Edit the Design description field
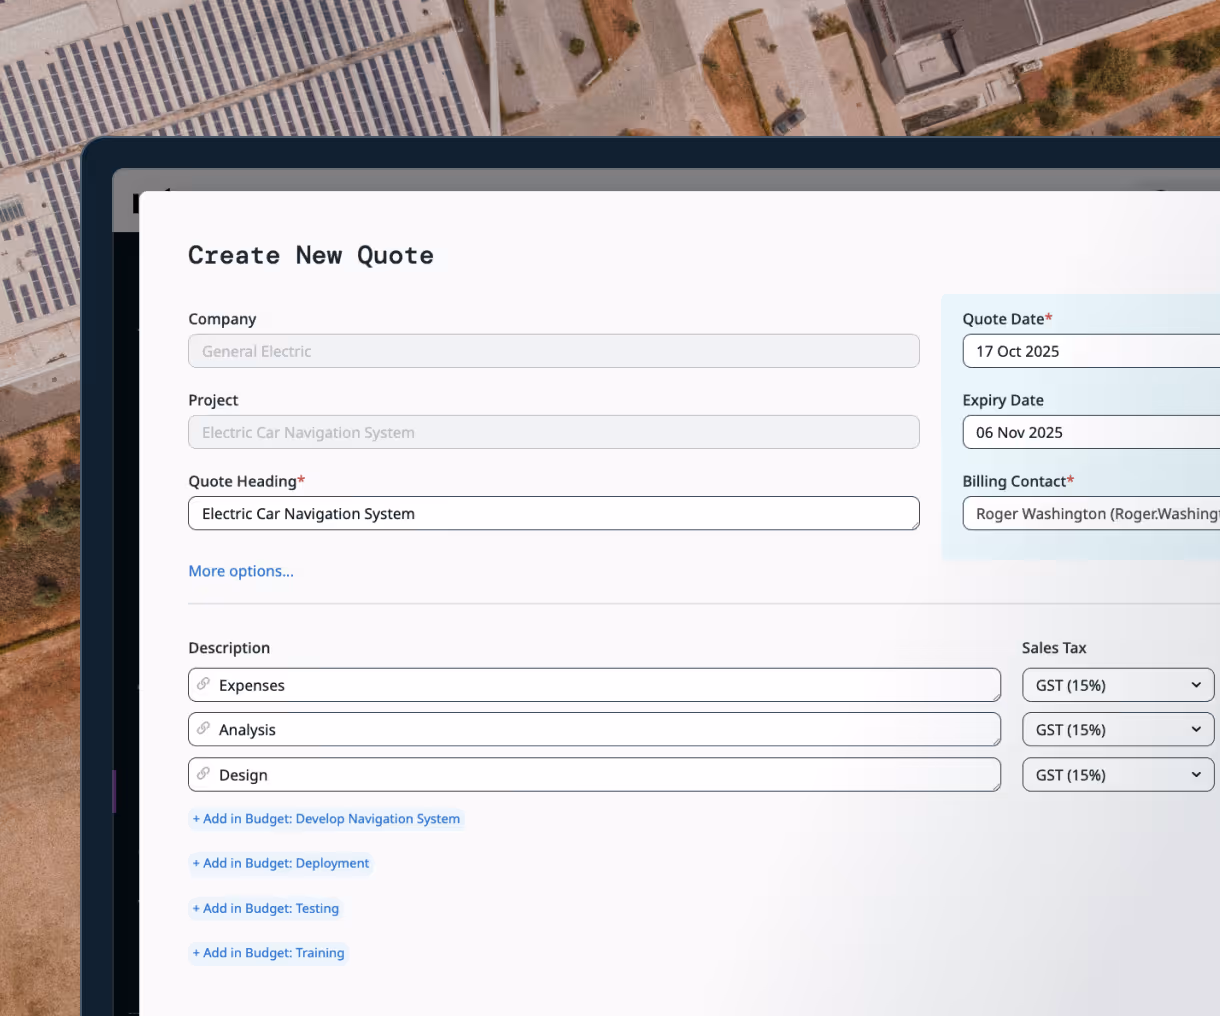The height and width of the screenshot is (1016, 1220). [x=595, y=775]
